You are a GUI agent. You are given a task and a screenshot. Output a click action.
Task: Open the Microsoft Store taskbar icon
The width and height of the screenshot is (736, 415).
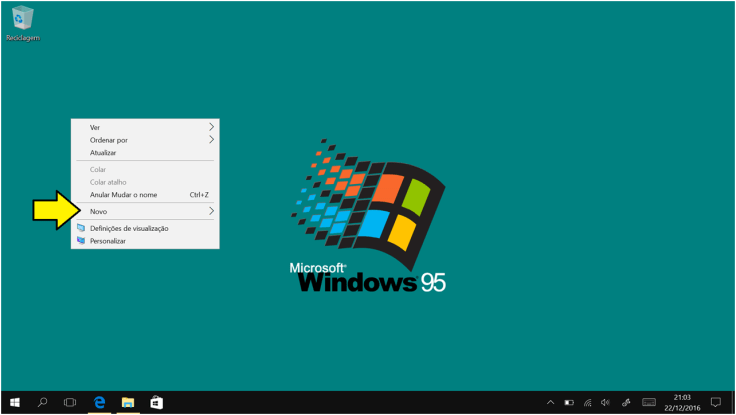(156, 402)
